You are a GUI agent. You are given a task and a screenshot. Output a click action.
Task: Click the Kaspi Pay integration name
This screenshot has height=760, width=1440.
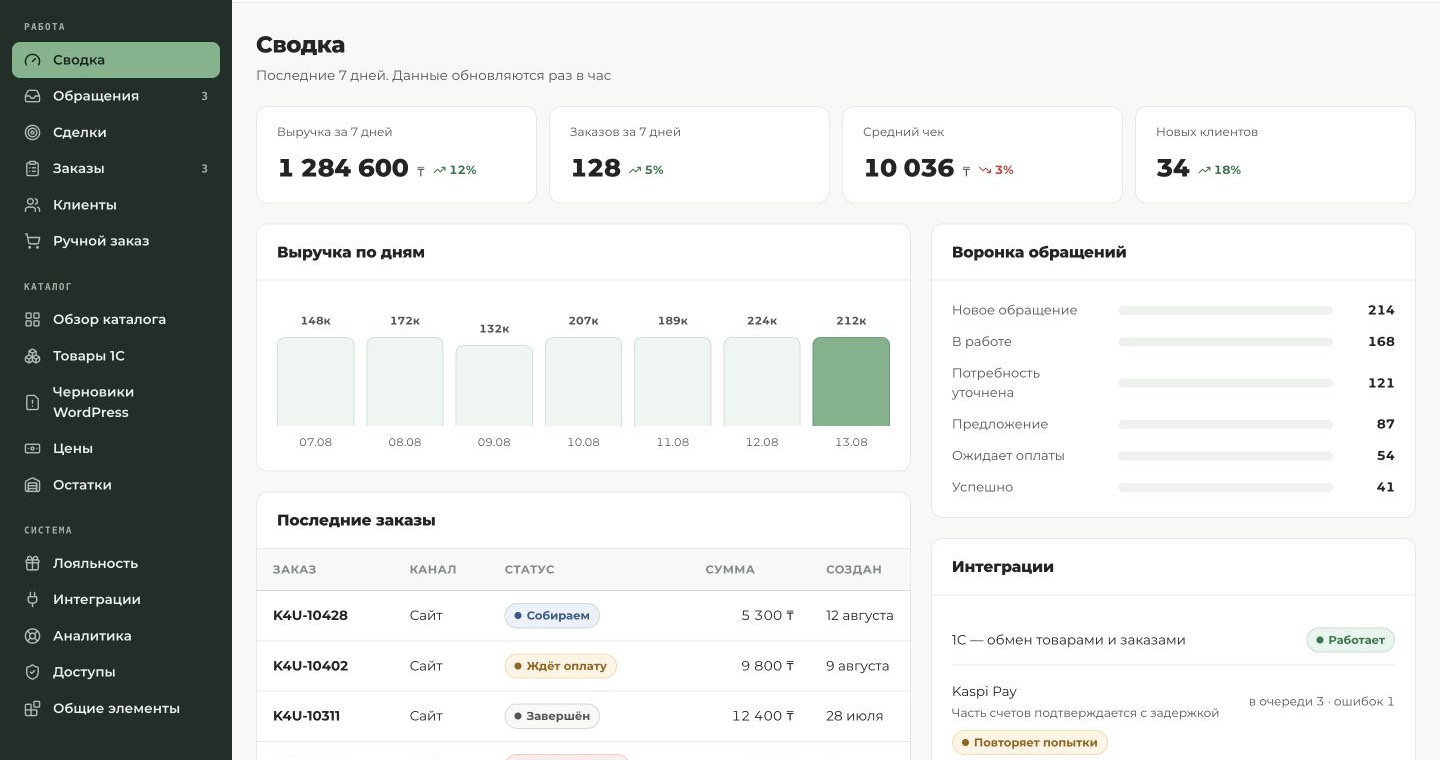[984, 692]
